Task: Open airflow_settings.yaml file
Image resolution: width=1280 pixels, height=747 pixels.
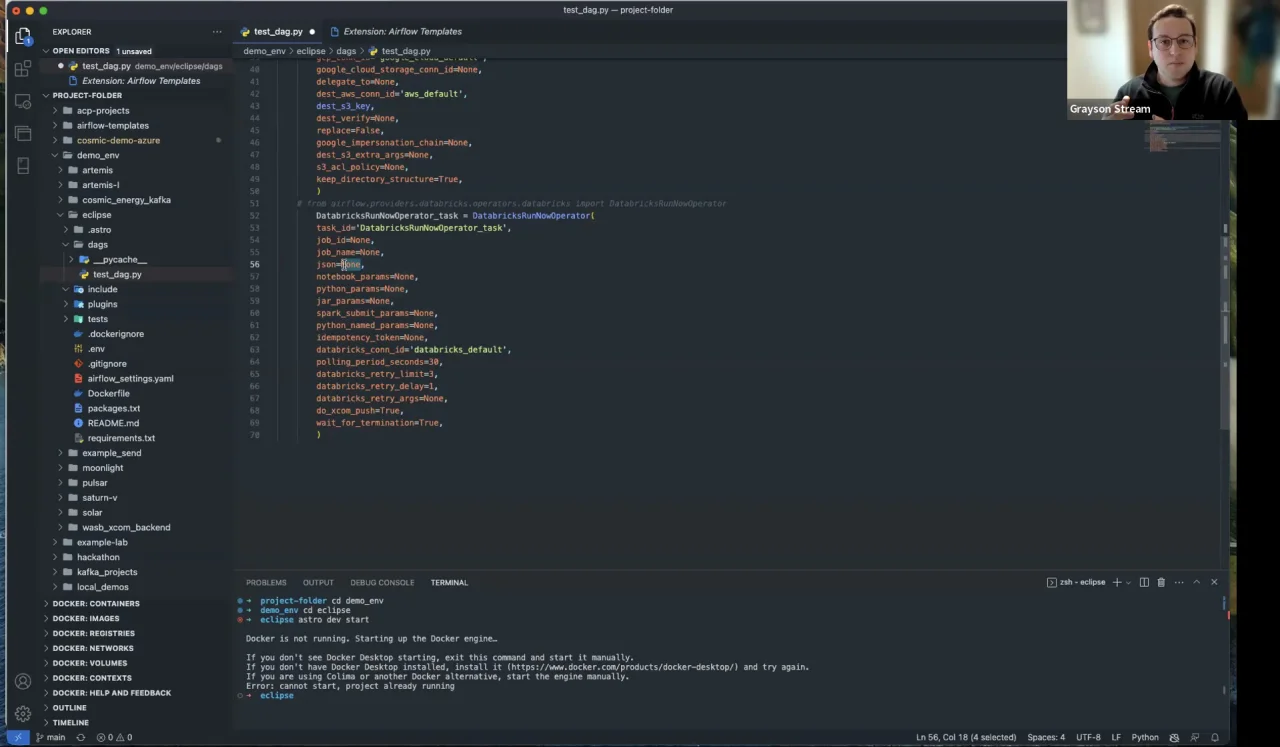Action: point(130,378)
